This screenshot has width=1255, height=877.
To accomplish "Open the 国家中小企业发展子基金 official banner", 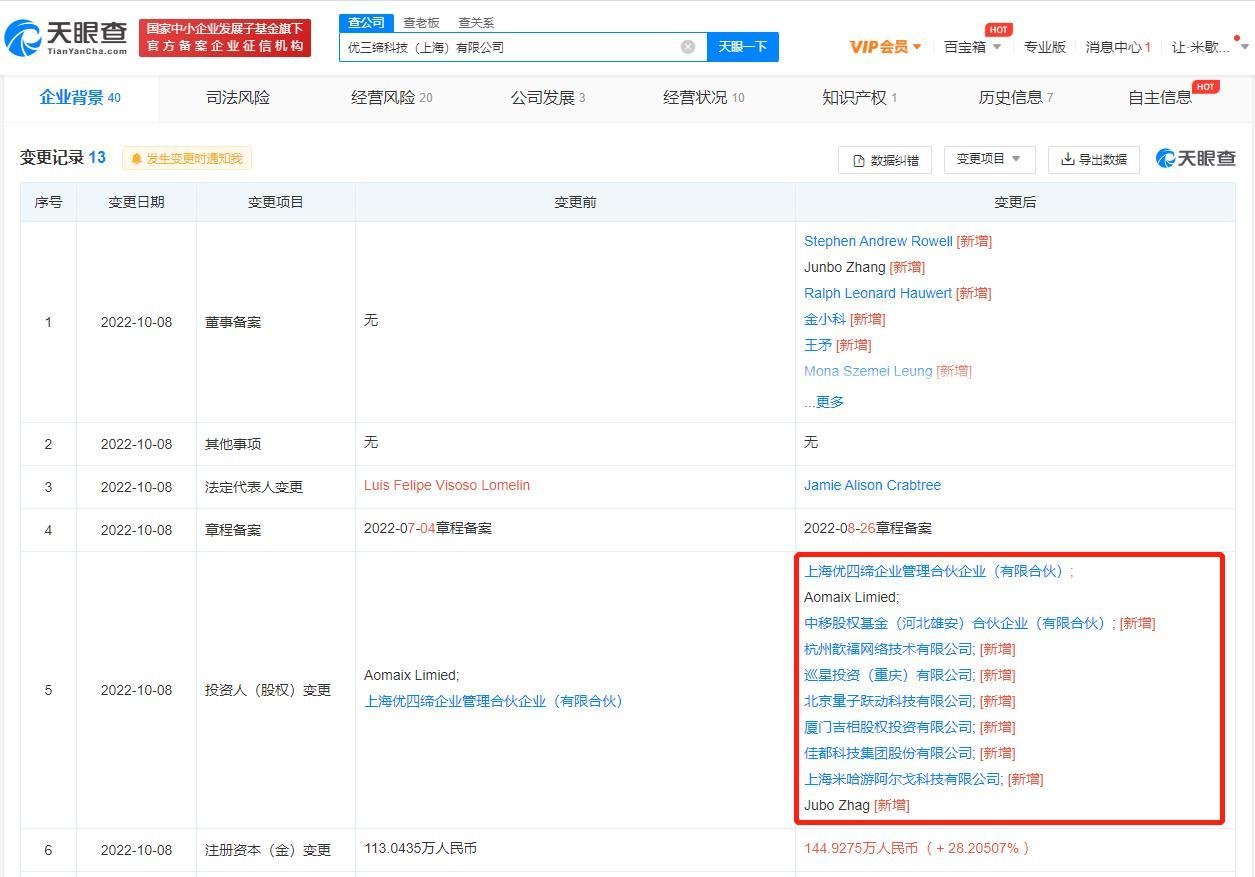I will click(225, 38).
